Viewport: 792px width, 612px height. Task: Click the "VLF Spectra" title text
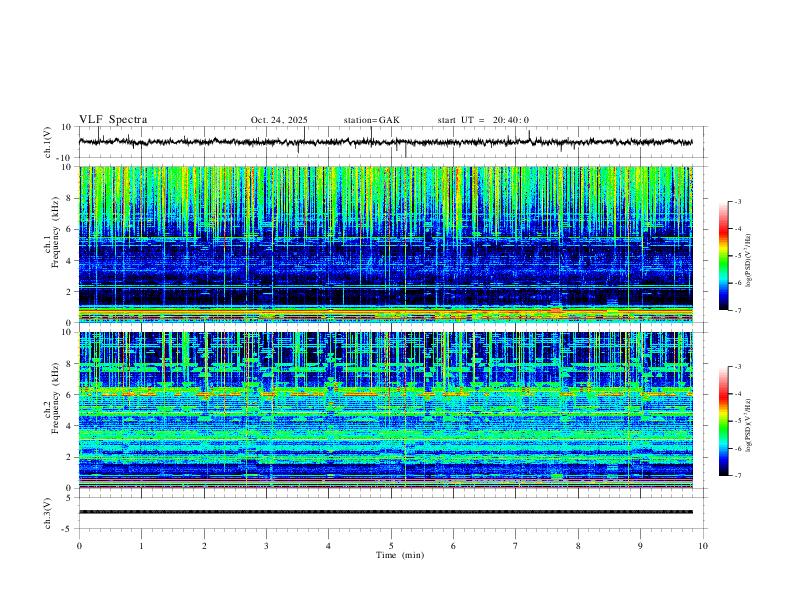[x=113, y=120]
